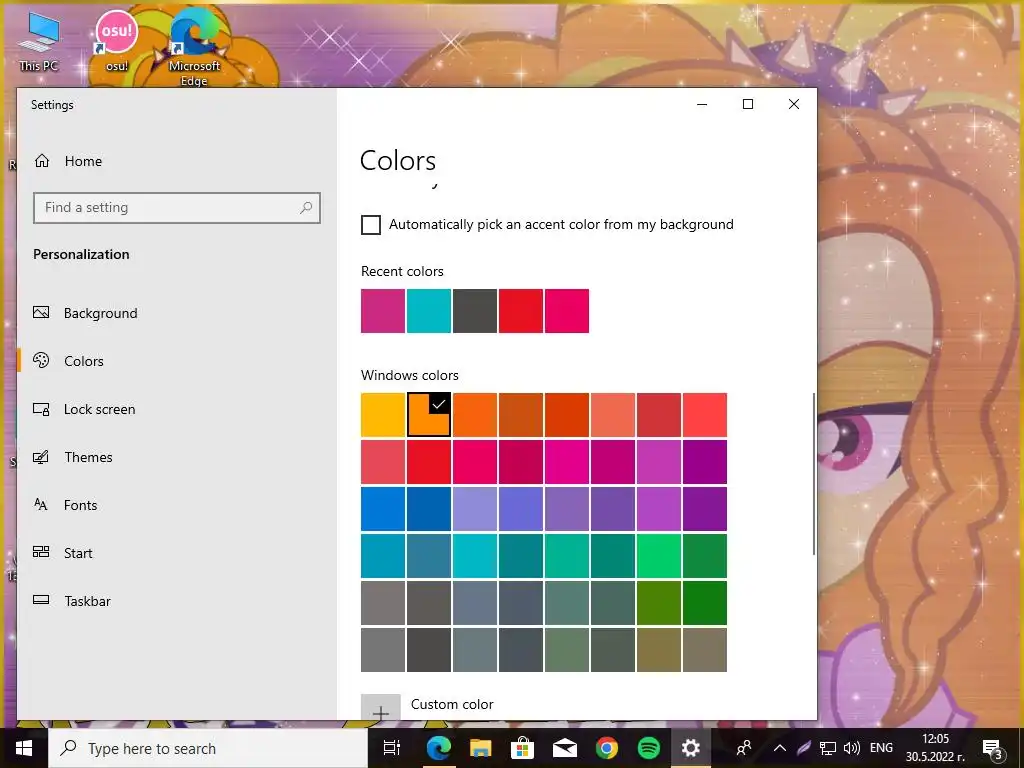Choose the bright blue Windows color swatch

(383, 509)
